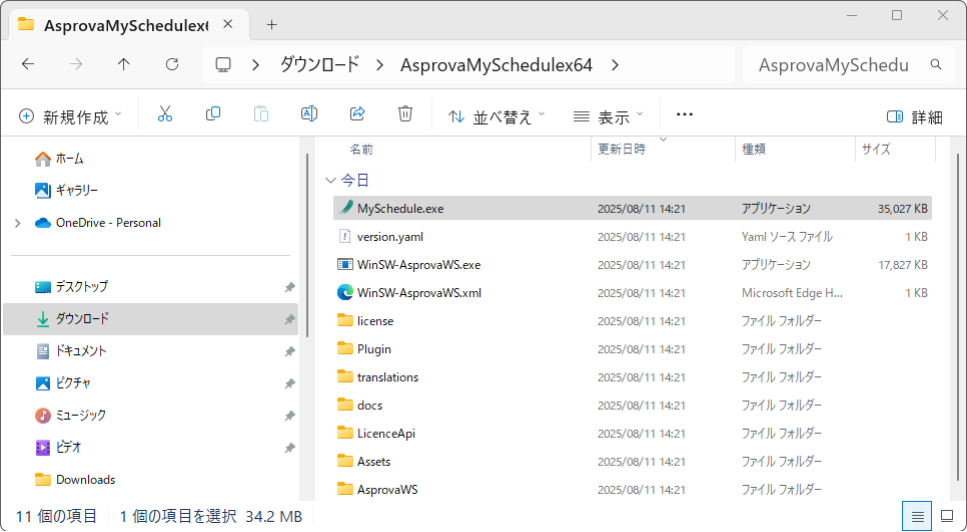Image resolution: width=967 pixels, height=532 pixels.
Task: Click the PC monitor icon in address bar
Action: tap(223, 65)
